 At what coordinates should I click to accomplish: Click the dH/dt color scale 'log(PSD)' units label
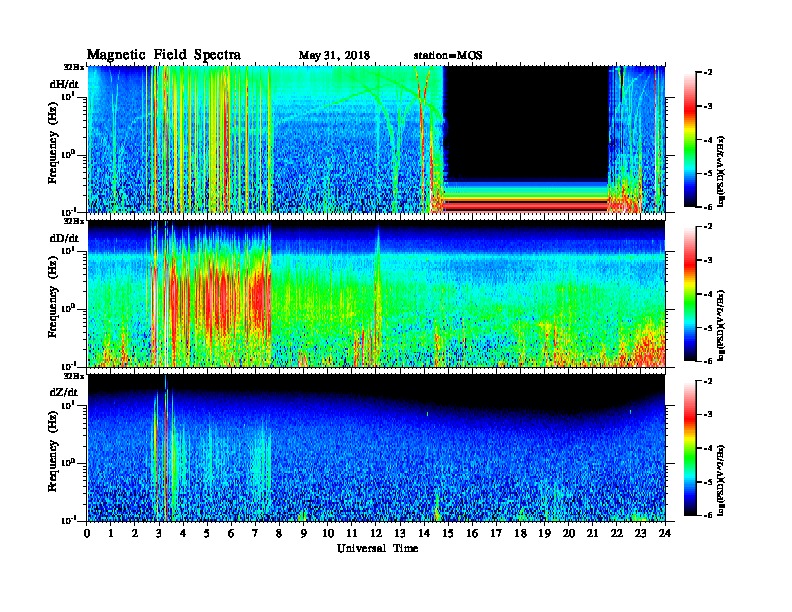click(722, 171)
